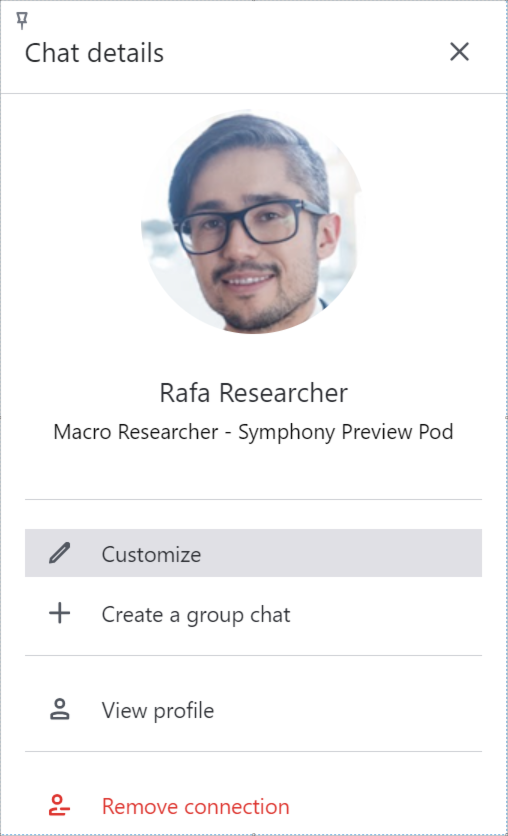
Task: Click the highlighted Customize row background
Action: tap(341, 553)
